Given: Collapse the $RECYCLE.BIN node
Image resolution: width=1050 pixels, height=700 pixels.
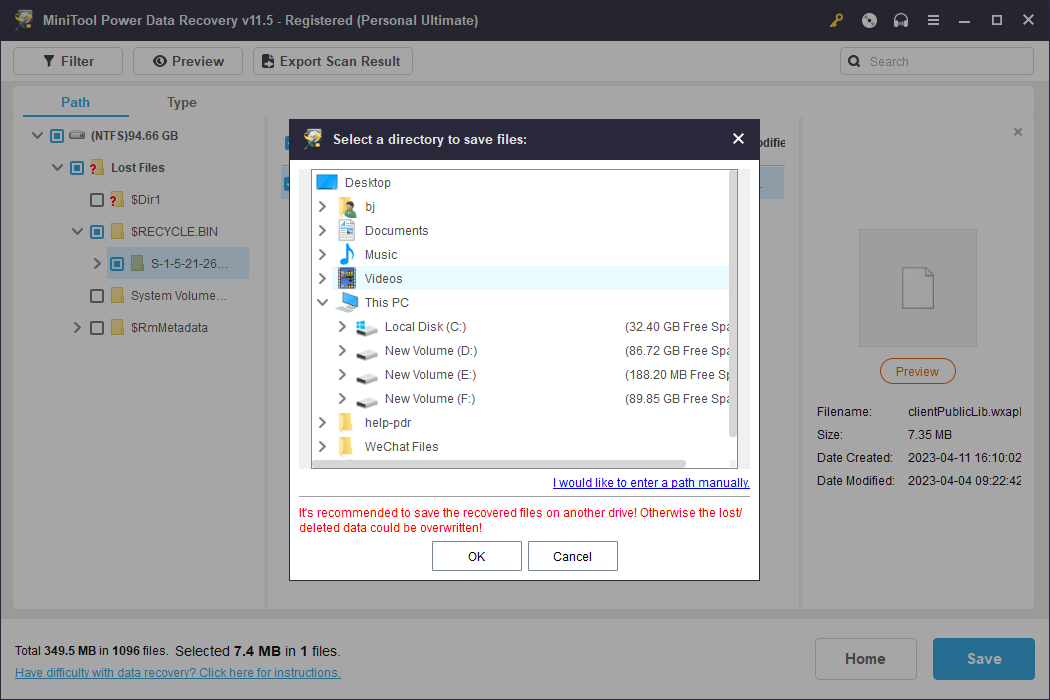Looking at the screenshot, I should 78,231.
